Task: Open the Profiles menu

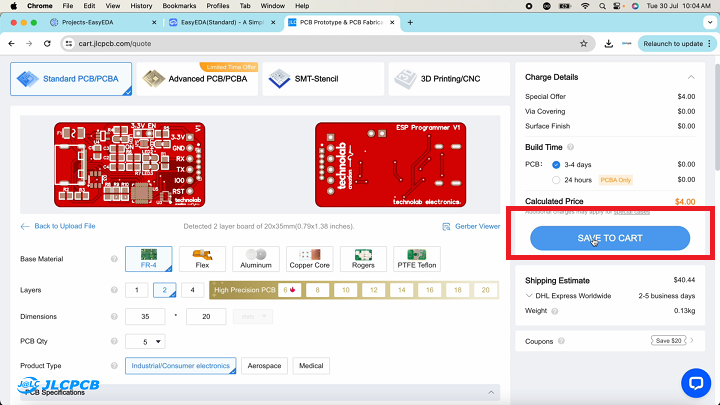Action: (x=218, y=6)
